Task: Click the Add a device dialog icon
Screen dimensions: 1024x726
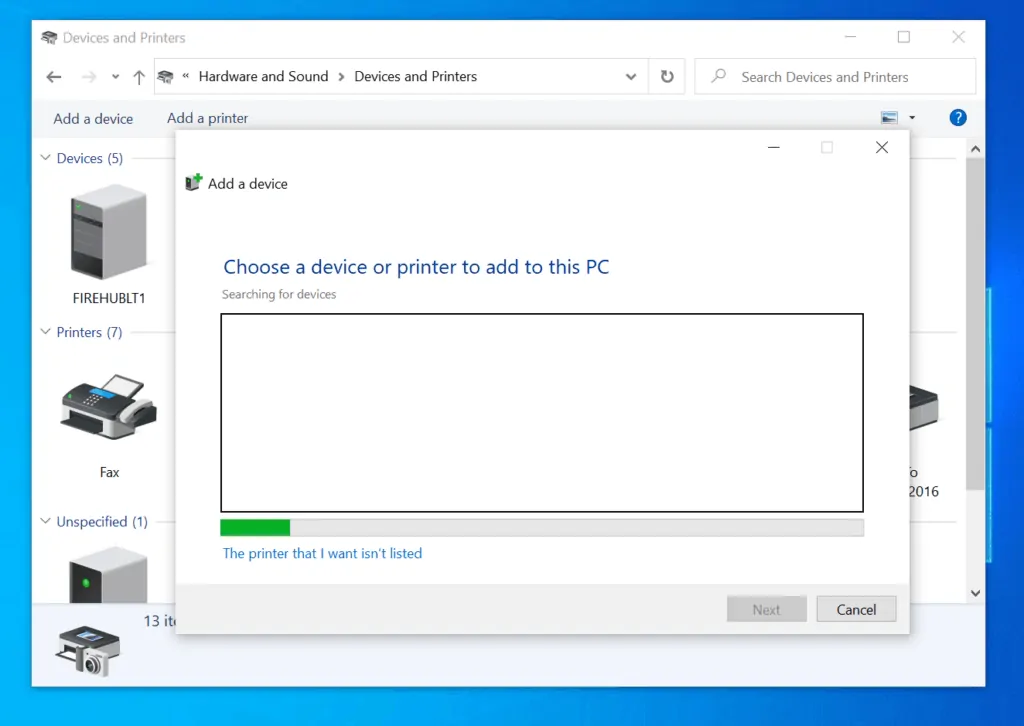Action: point(192,183)
